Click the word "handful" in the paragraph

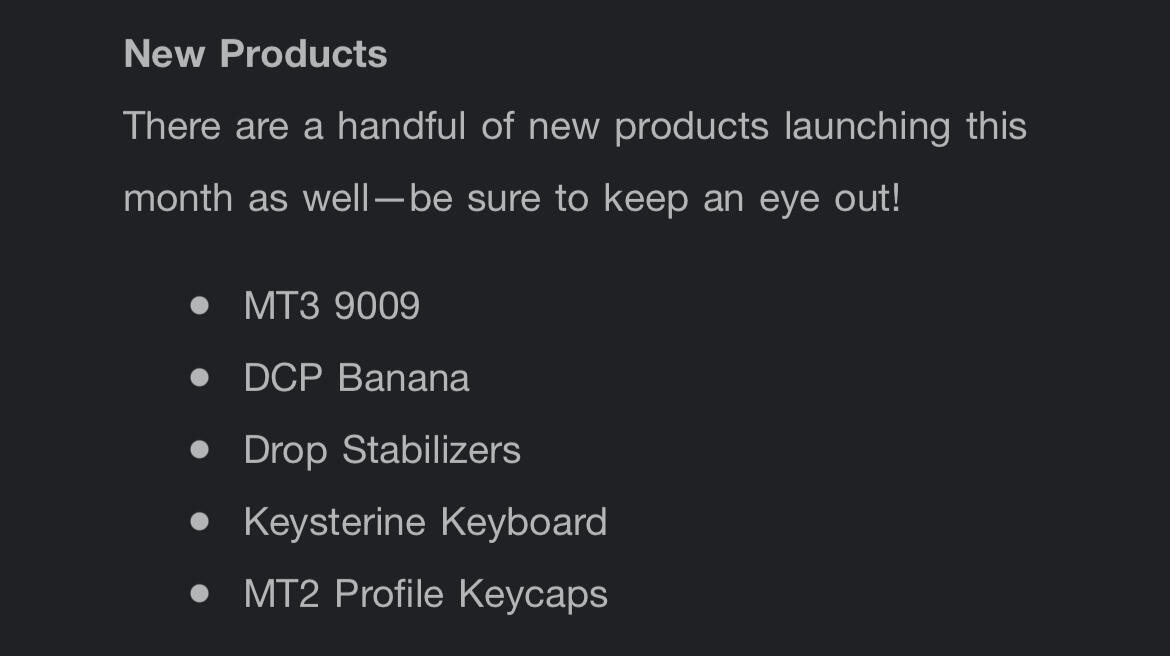[x=401, y=125]
